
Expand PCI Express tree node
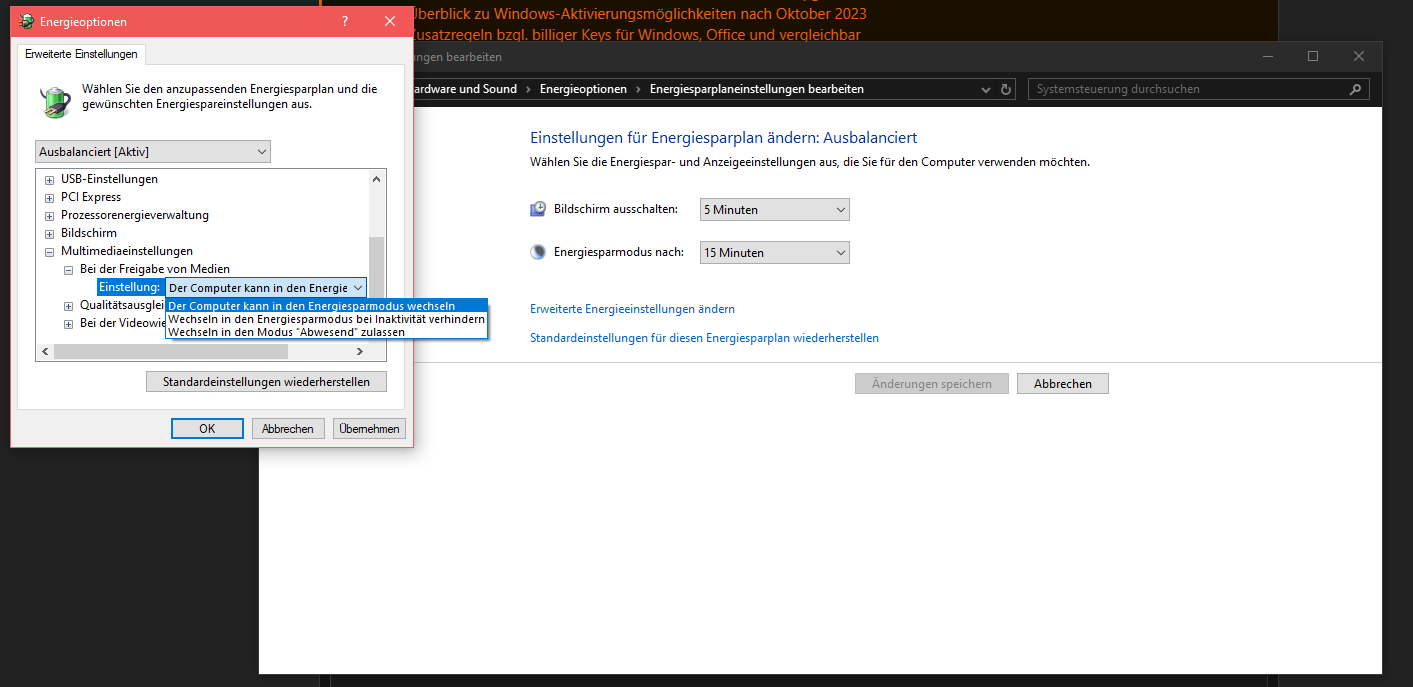coord(49,197)
